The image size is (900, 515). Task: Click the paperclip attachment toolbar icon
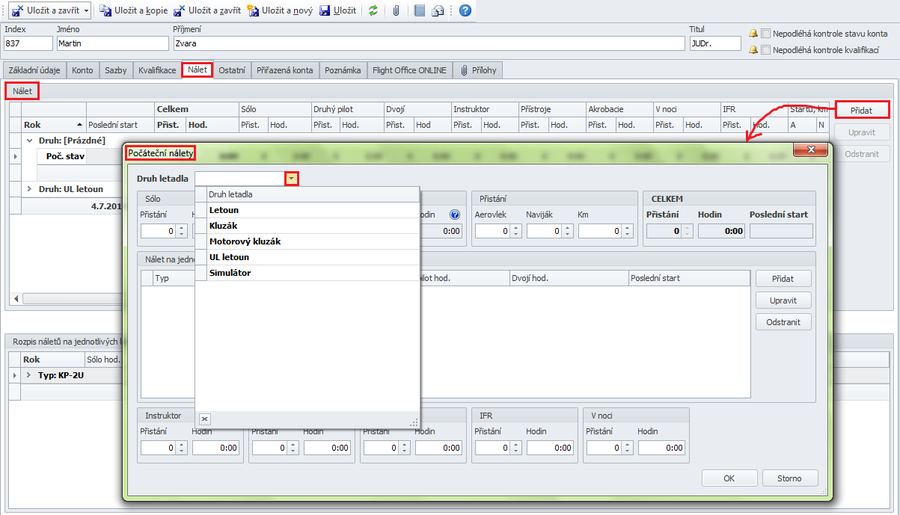click(x=396, y=10)
